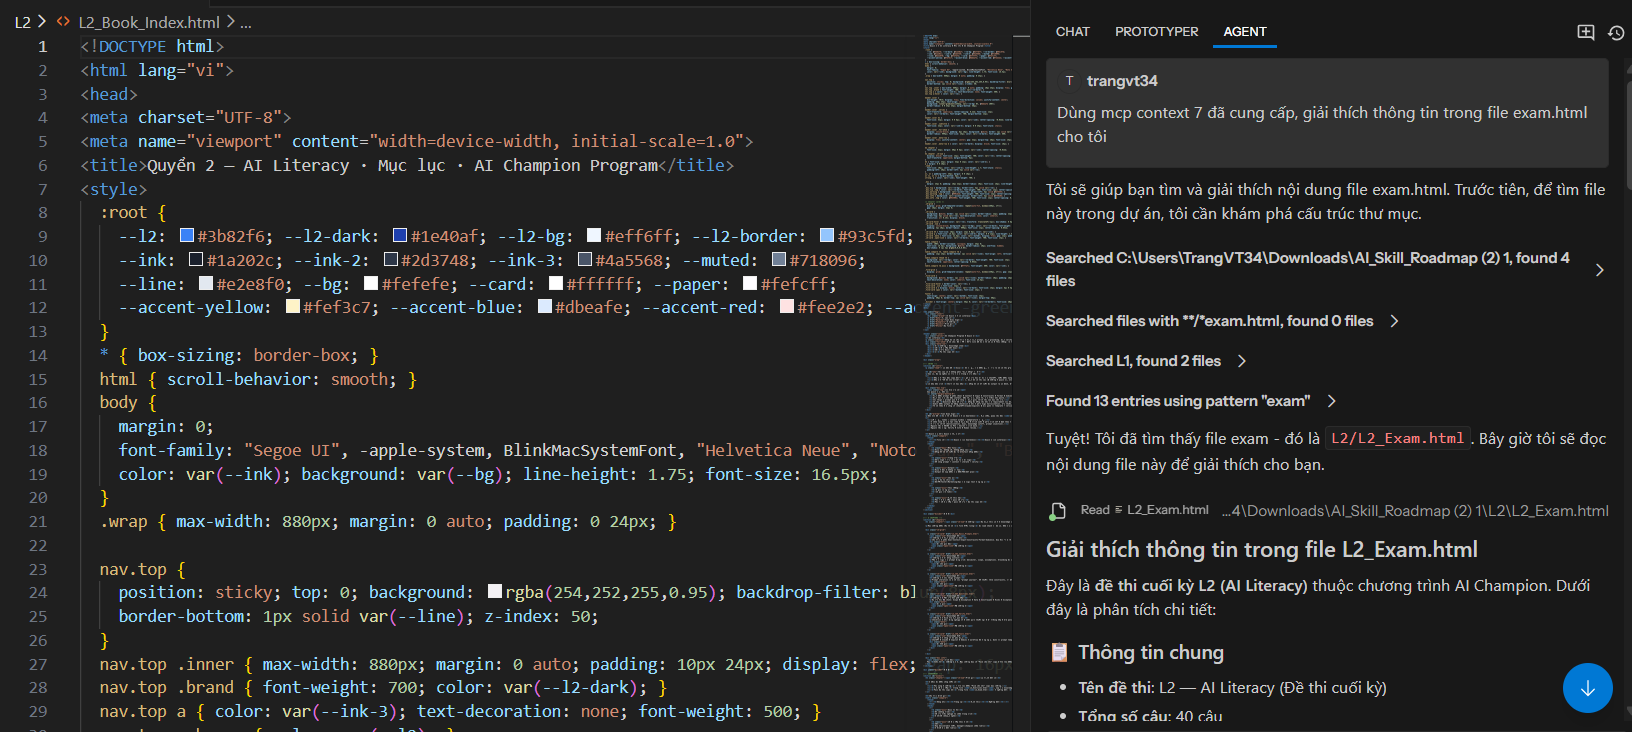The width and height of the screenshot is (1632, 732).
Task: Switch to the CHAT tab
Action: 1072,32
